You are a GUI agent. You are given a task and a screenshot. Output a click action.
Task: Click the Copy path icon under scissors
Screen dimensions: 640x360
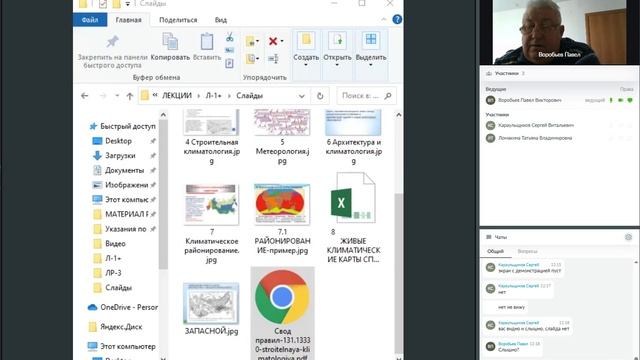click(x=229, y=50)
